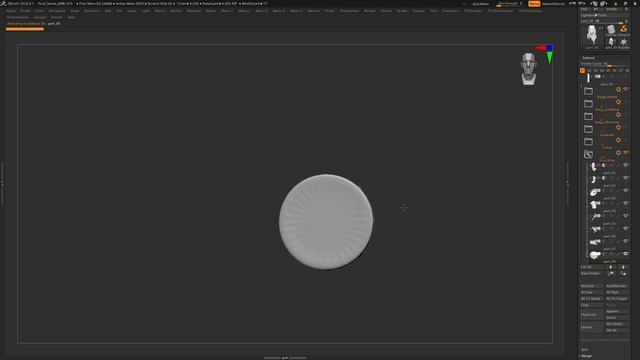
Task: Open the Brush menu
Action: [25, 11]
